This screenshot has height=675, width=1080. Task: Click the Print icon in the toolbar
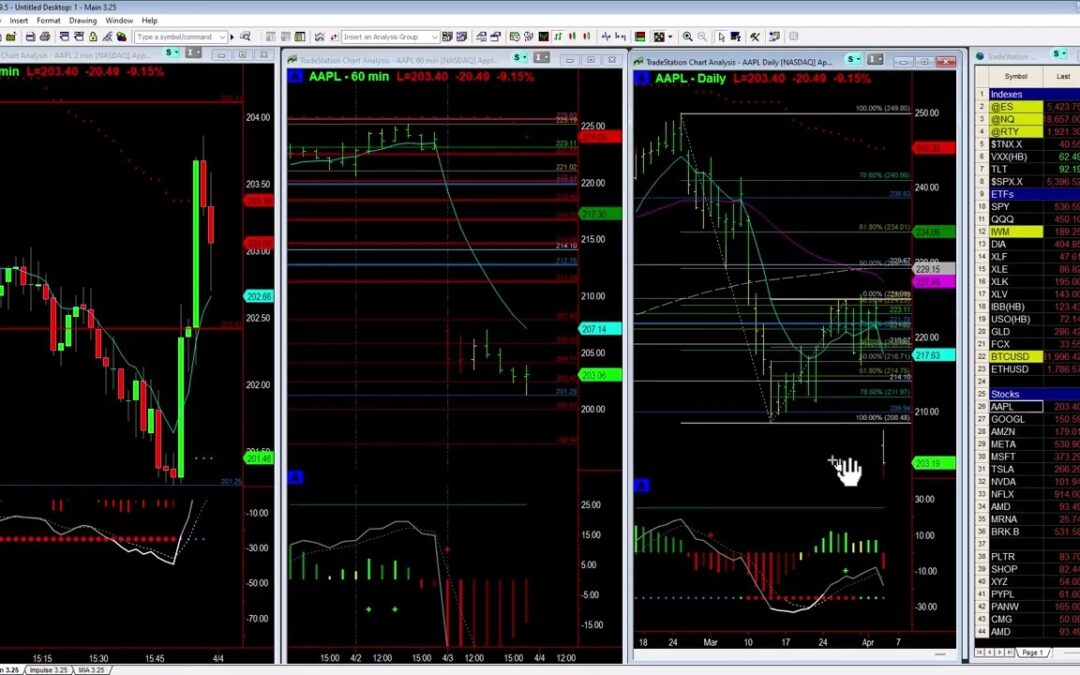[44, 38]
